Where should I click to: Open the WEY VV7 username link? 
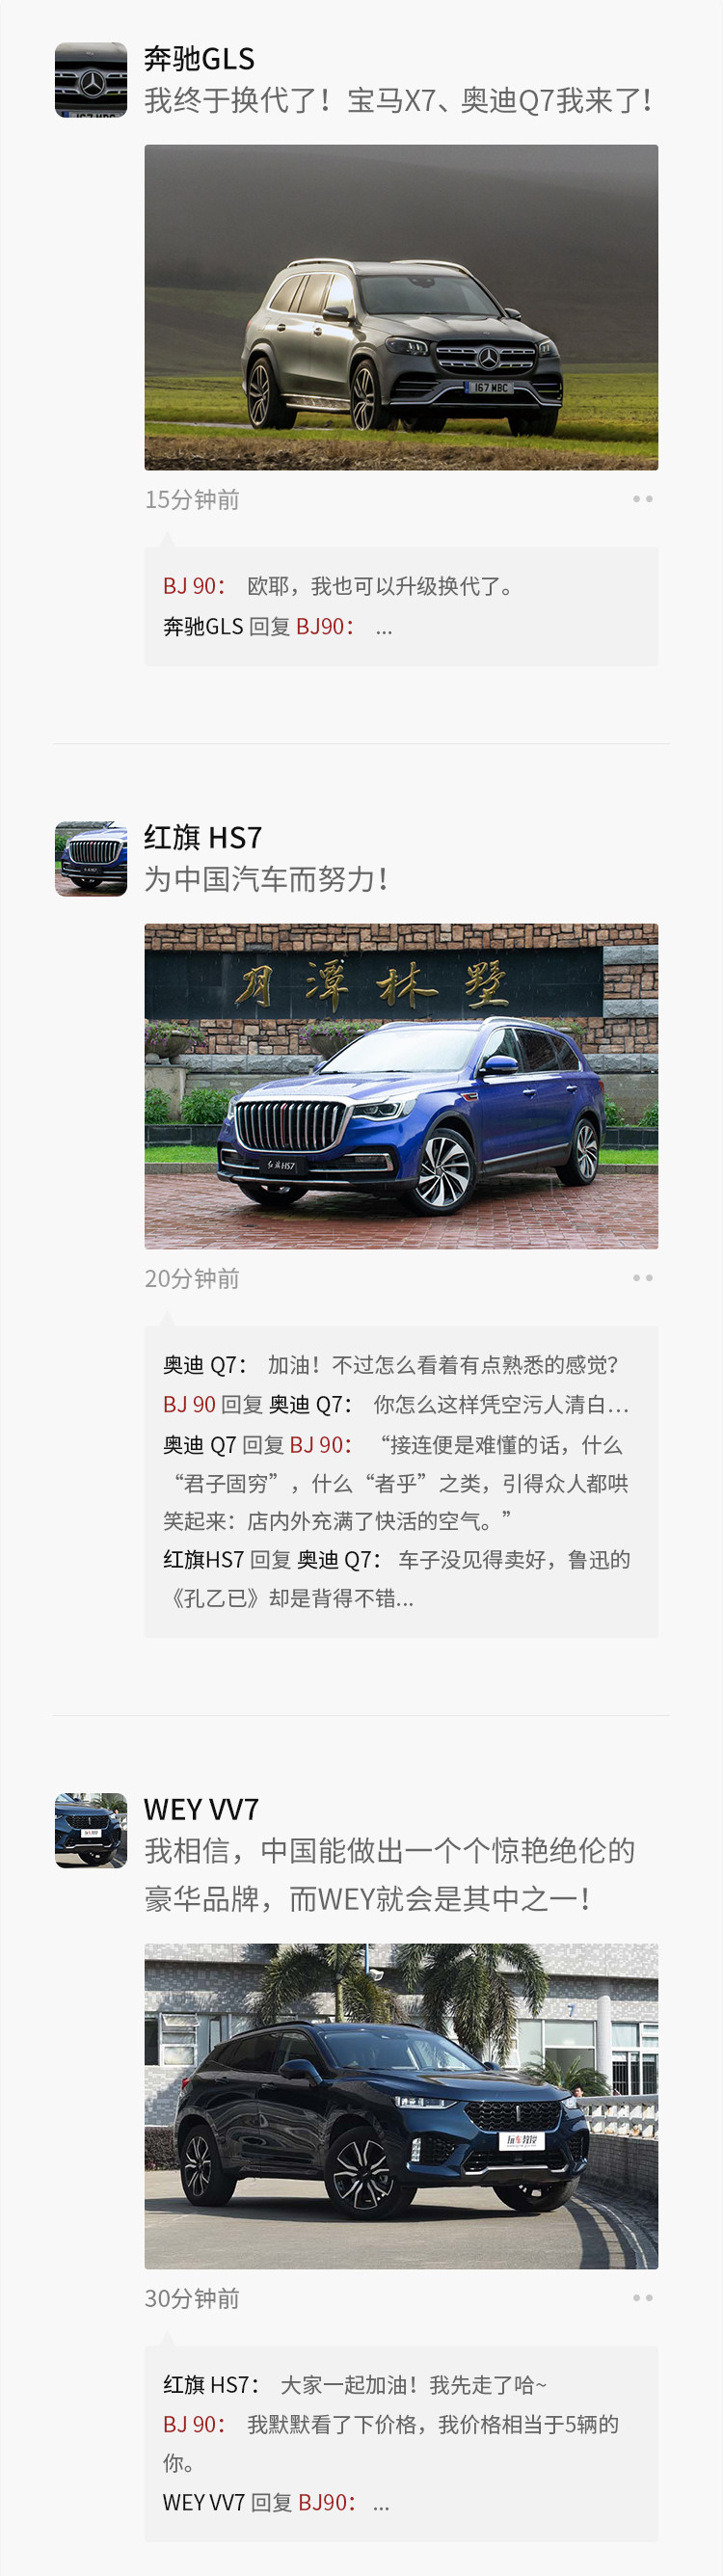pyautogui.click(x=201, y=1809)
